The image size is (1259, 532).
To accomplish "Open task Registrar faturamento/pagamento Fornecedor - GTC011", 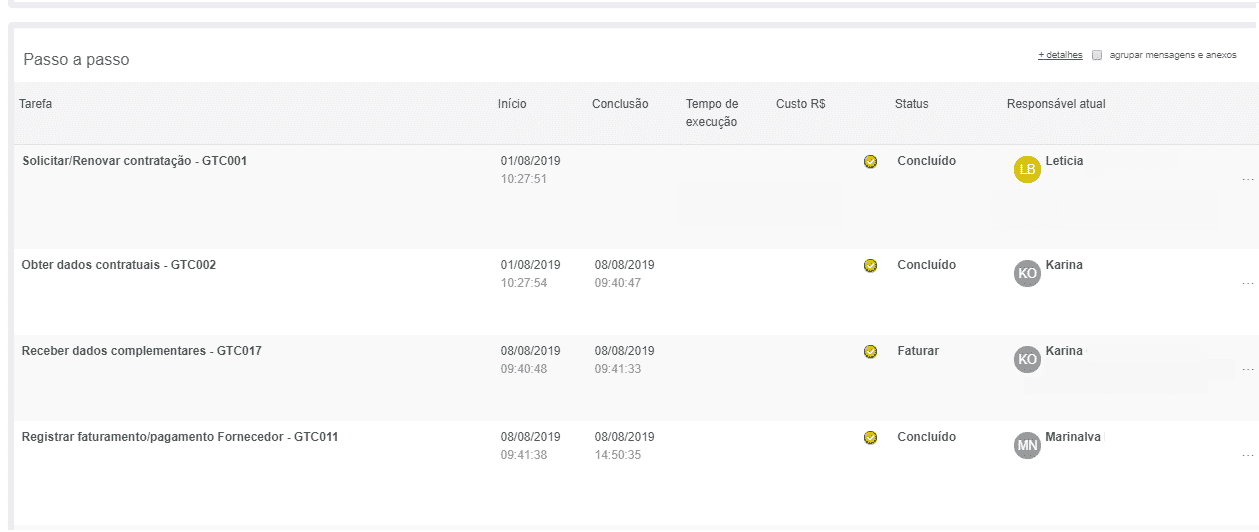I will [x=179, y=437].
